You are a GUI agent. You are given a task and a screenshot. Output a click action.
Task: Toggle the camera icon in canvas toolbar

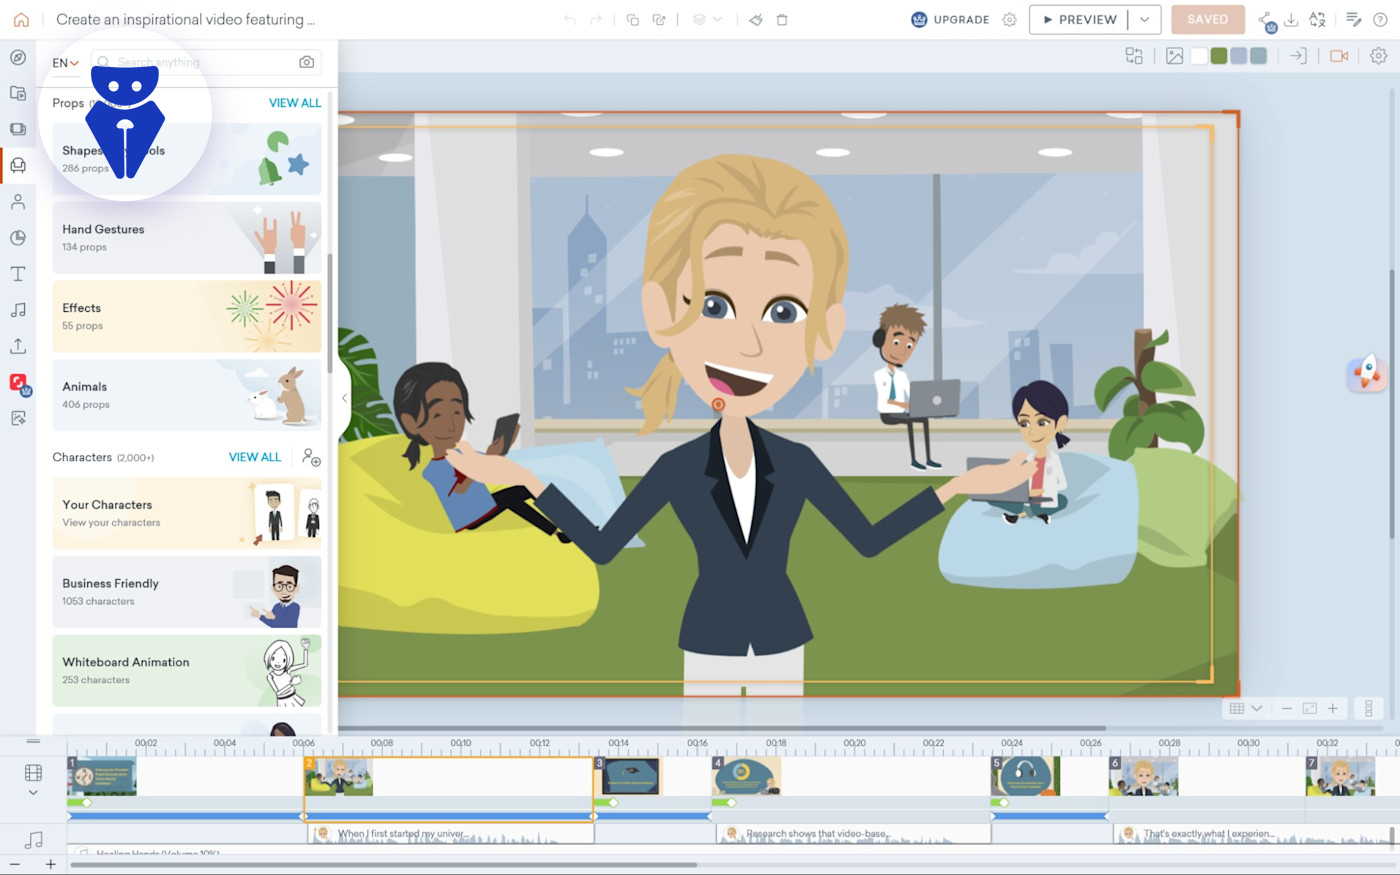coord(1339,56)
